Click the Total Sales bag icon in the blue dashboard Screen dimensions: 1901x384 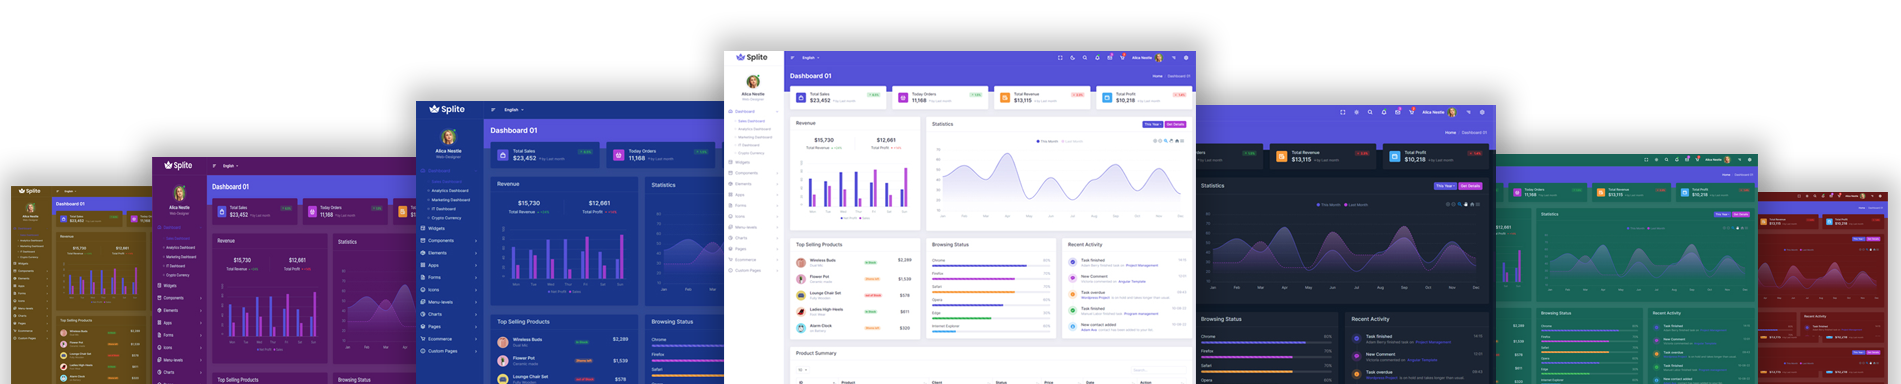[503, 155]
